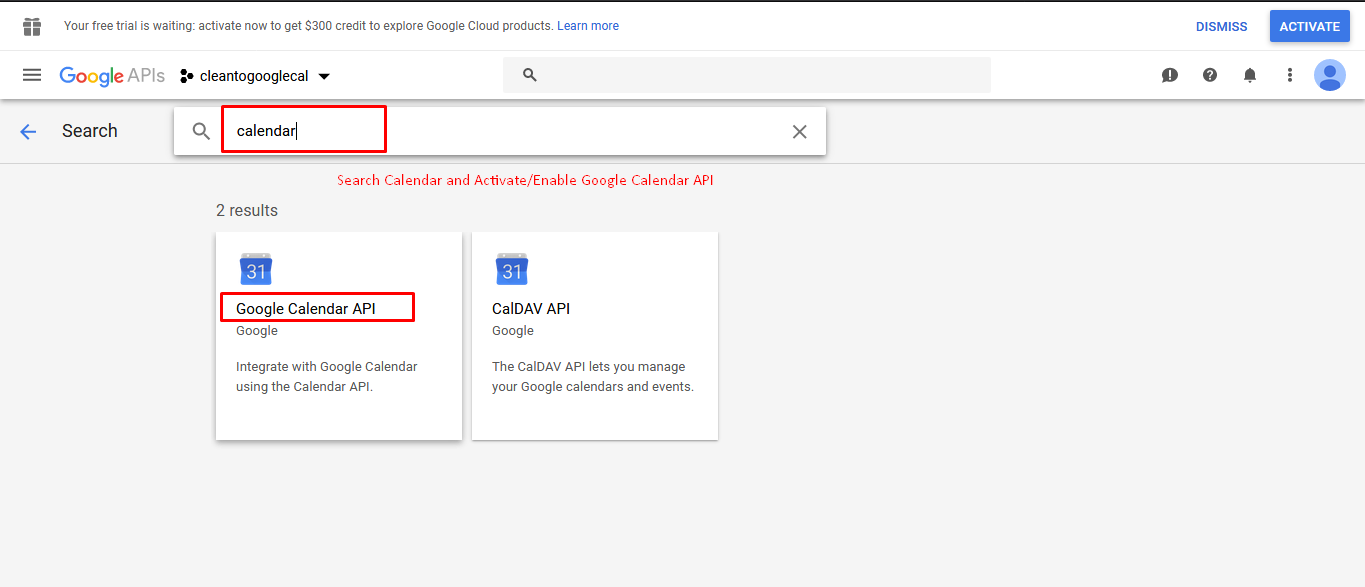Screen dimensions: 1365x587
Task: Open the user account avatar
Action: tap(1330, 75)
